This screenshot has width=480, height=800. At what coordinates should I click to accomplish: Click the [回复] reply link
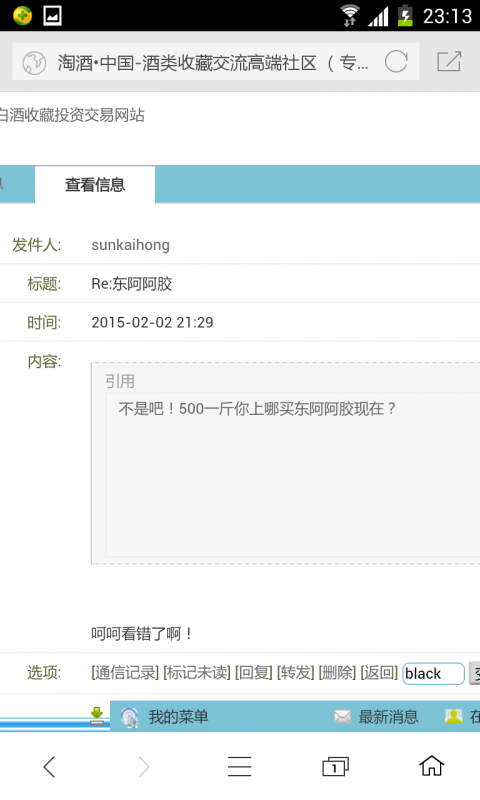pyautogui.click(x=254, y=672)
